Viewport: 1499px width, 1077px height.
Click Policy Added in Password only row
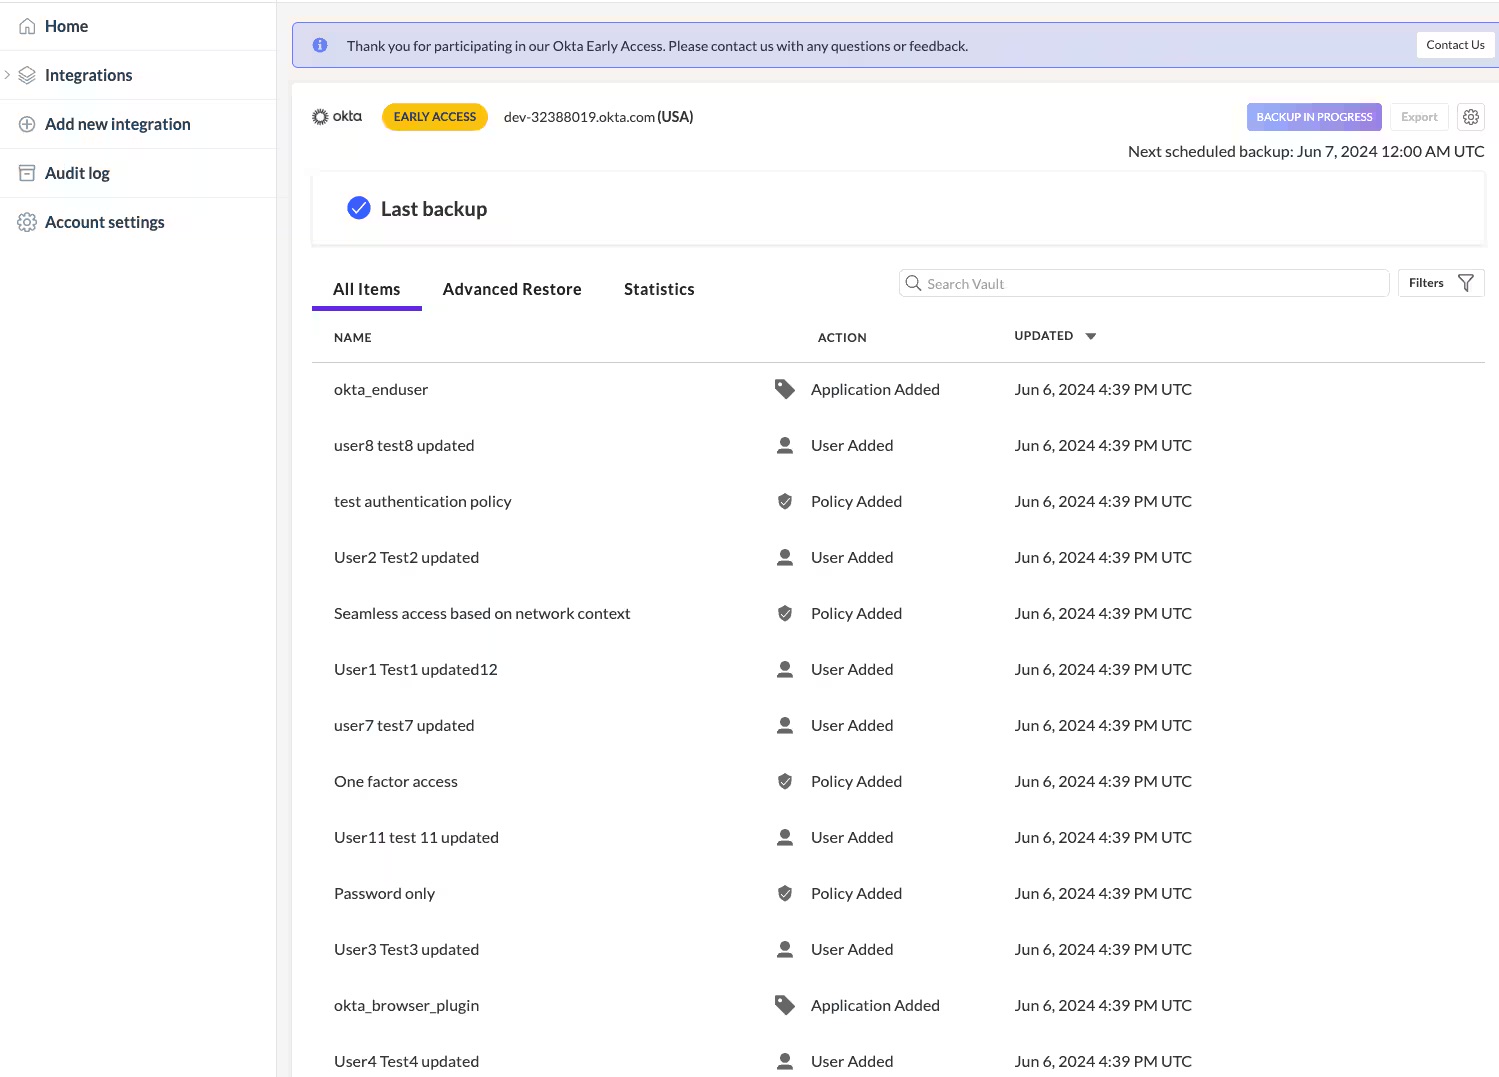tap(856, 893)
